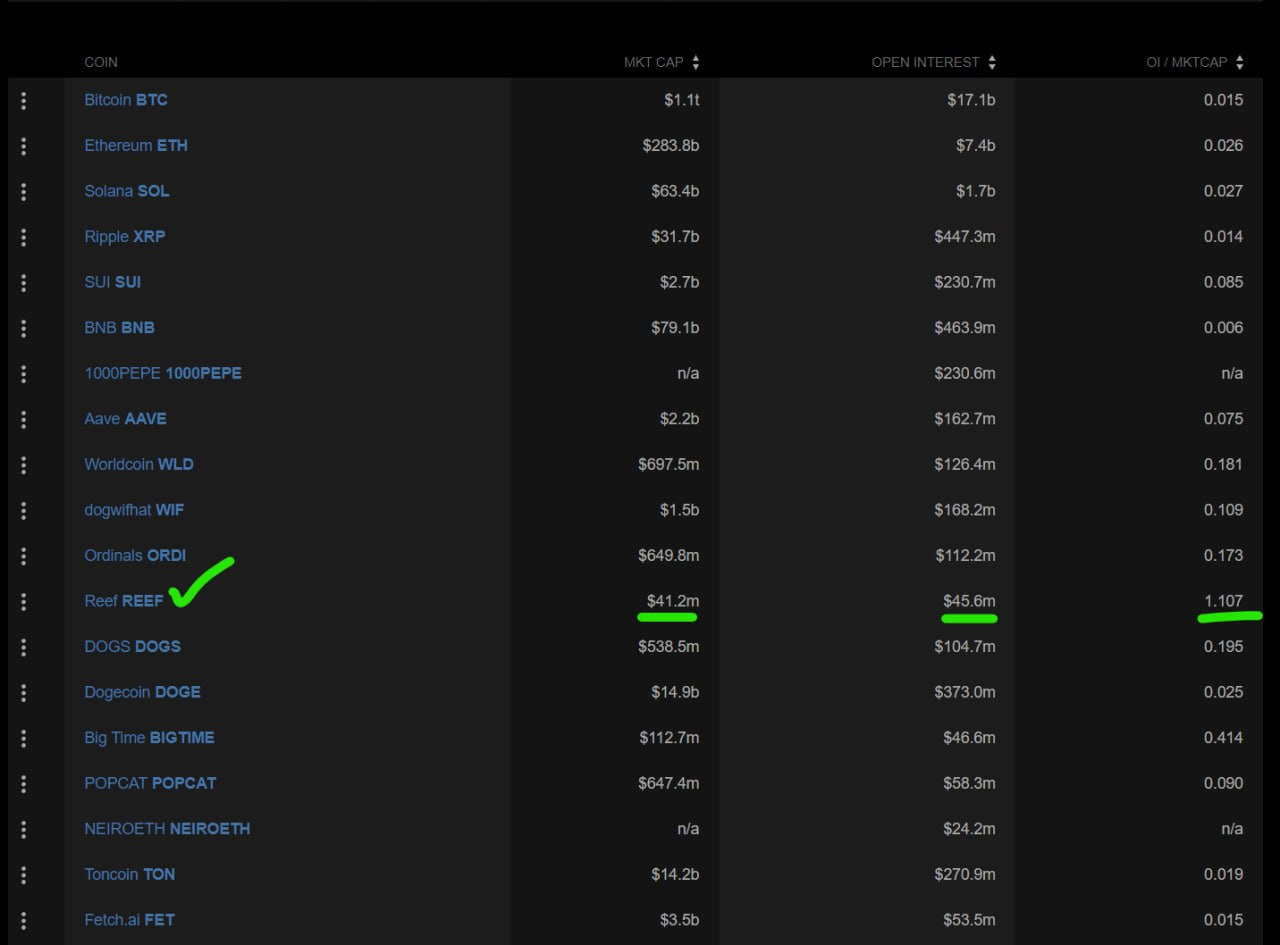The image size is (1280, 945).
Task: Open row options for Reef REEF
Action: click(x=23, y=601)
